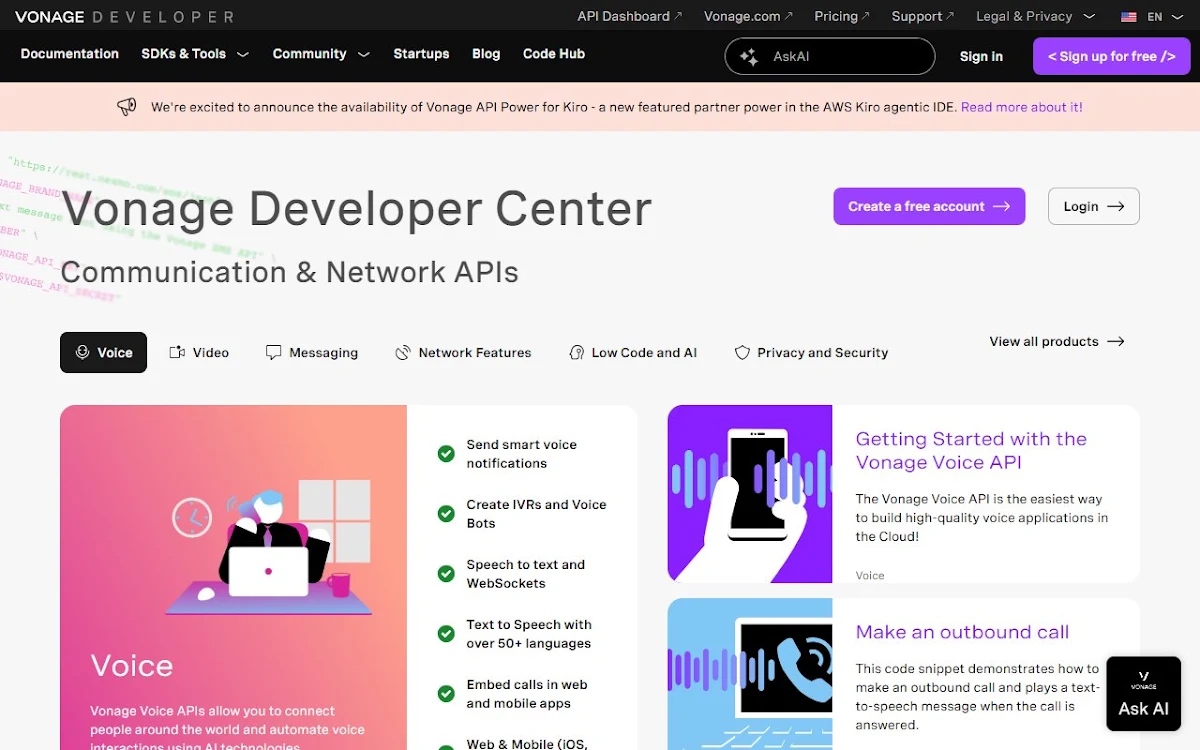Click the arrow in the Login button
The height and width of the screenshot is (750, 1200).
[1116, 206]
